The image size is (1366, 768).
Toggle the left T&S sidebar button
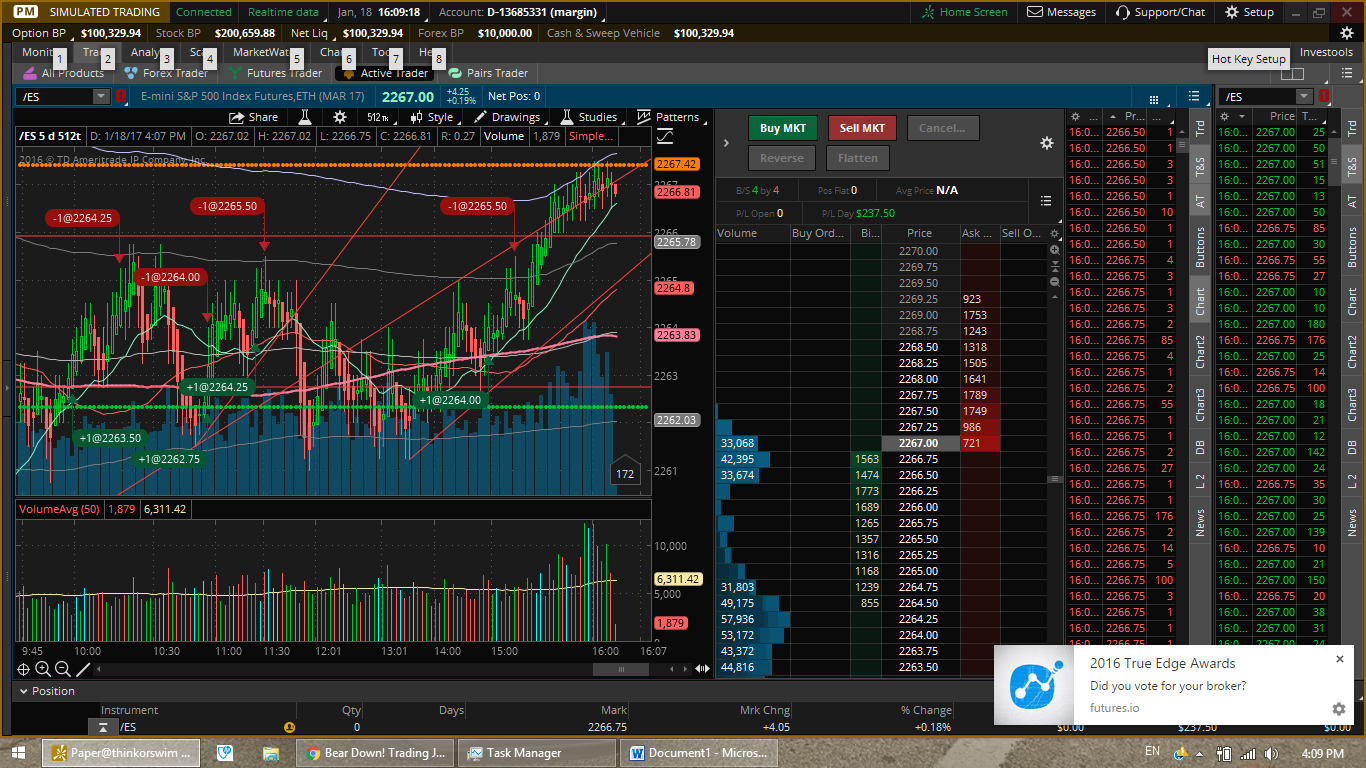click(x=1200, y=166)
